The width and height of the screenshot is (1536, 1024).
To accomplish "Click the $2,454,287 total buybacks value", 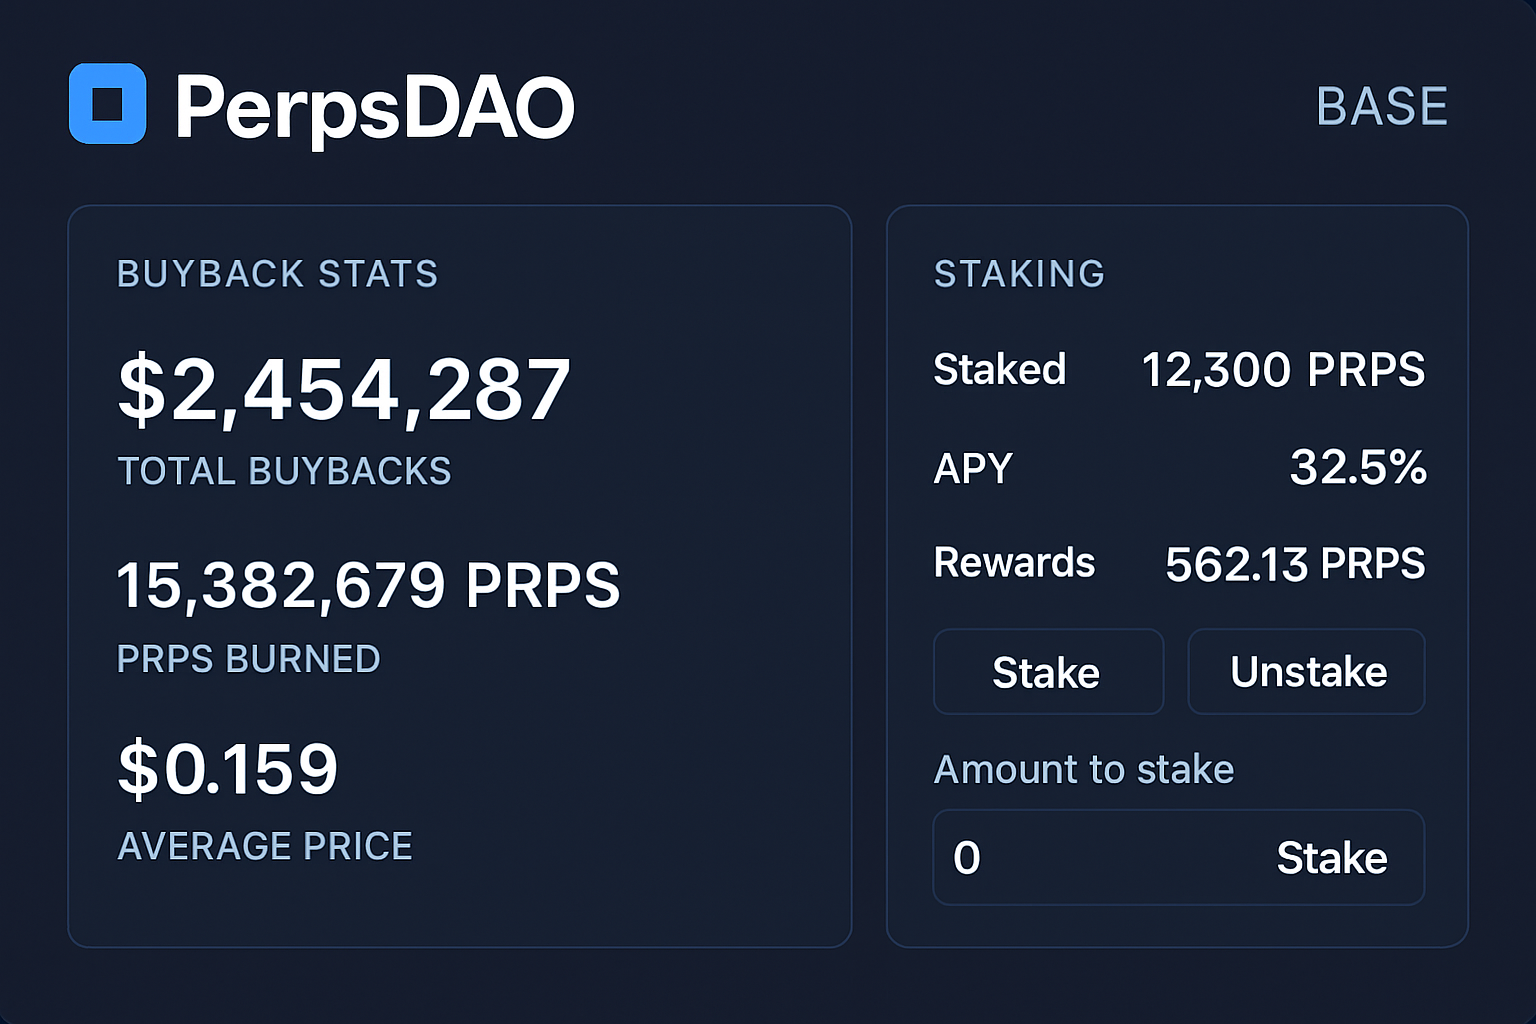I will (344, 390).
